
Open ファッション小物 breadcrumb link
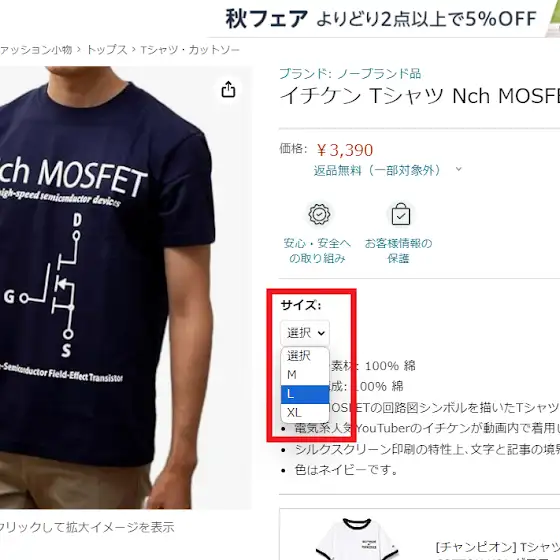[36, 50]
